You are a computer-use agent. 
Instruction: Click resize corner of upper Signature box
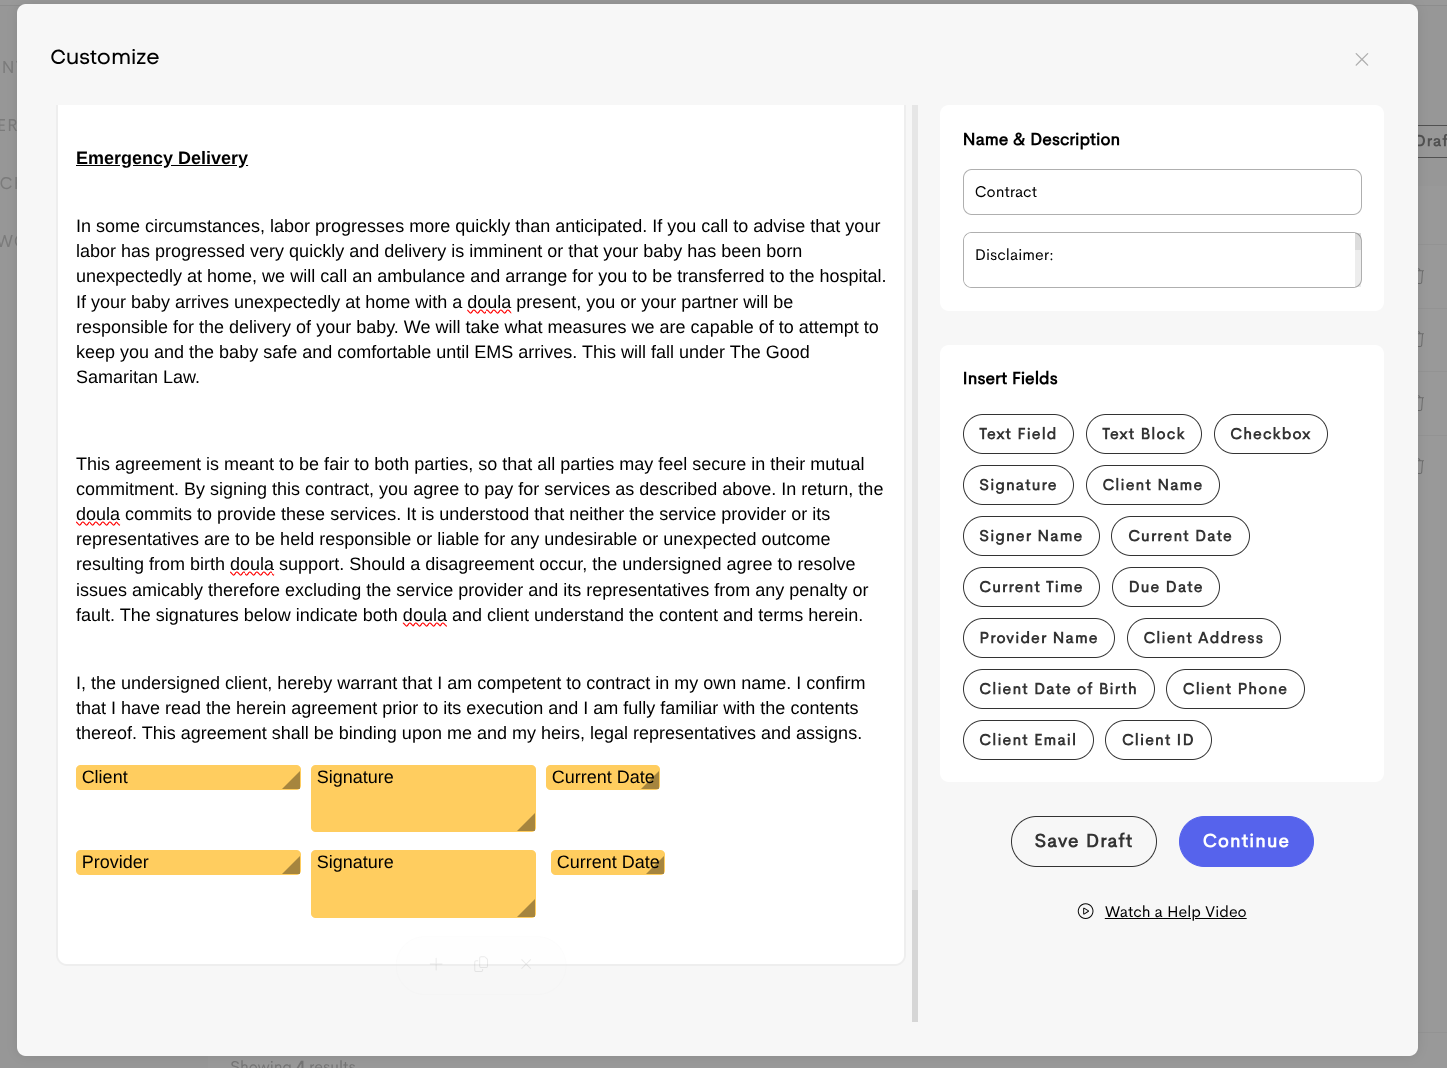[527, 823]
